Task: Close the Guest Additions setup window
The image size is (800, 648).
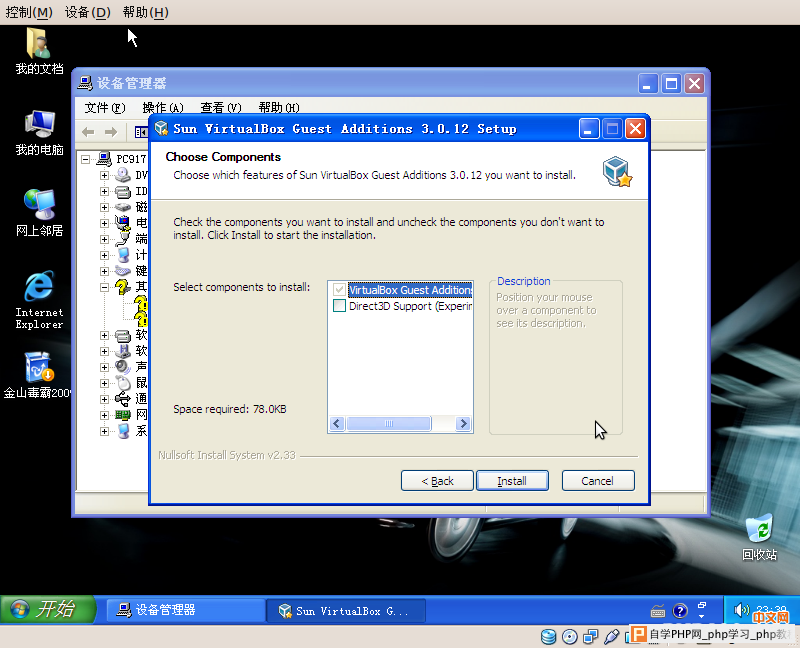Action: coord(635,129)
